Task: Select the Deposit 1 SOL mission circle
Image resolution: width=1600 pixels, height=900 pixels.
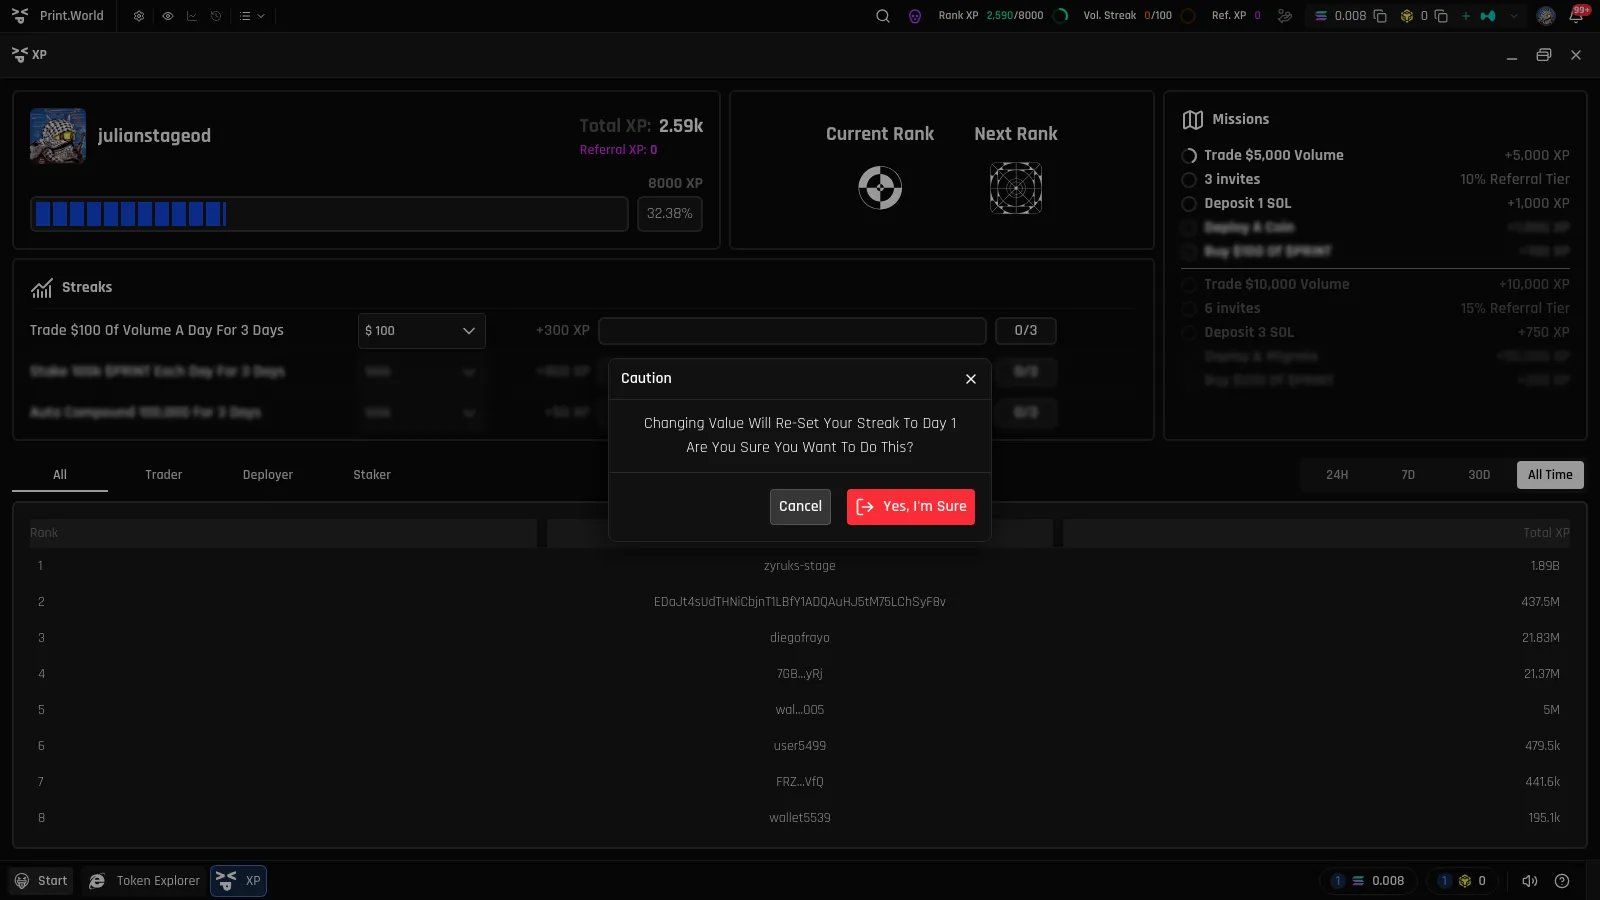Action: (1189, 204)
